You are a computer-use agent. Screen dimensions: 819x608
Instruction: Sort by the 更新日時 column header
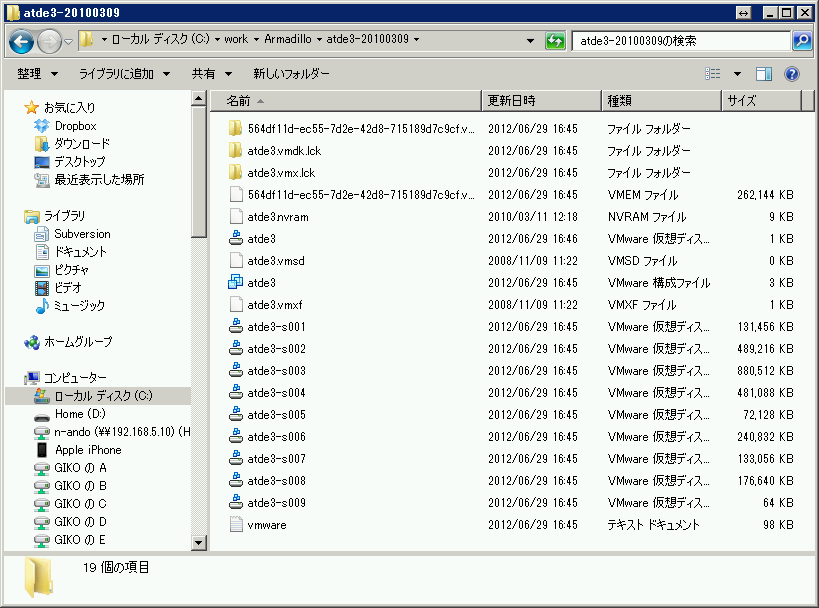(x=541, y=101)
